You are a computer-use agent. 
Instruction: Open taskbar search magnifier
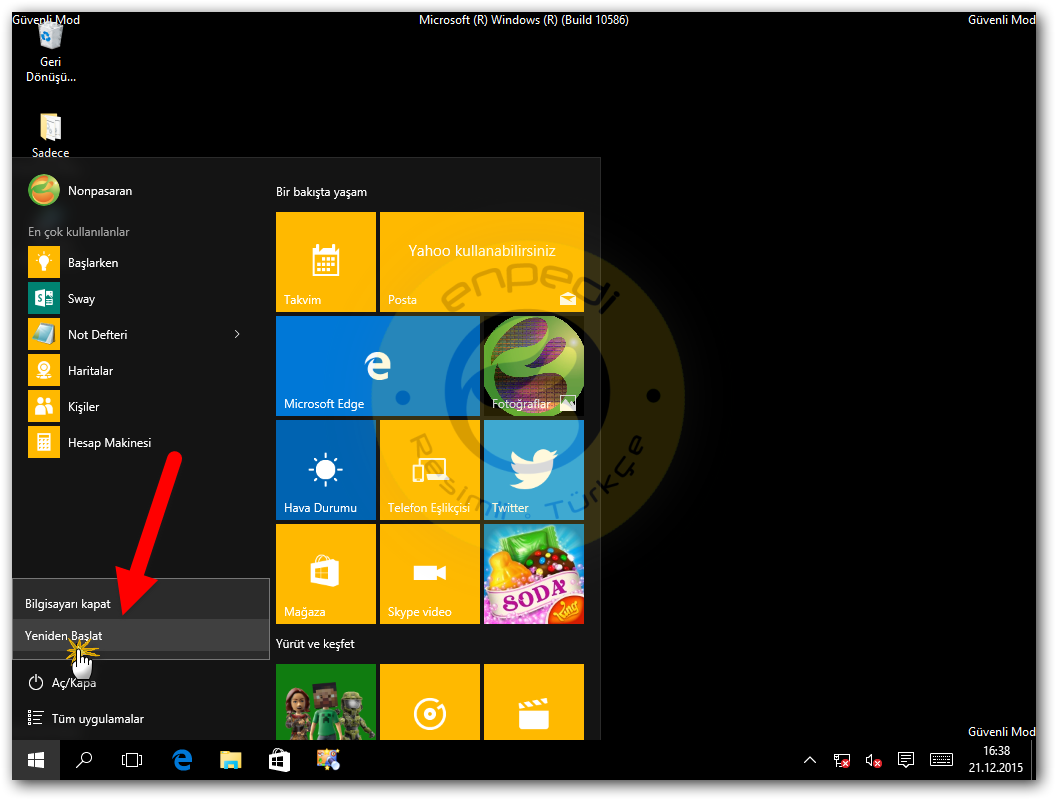point(84,760)
